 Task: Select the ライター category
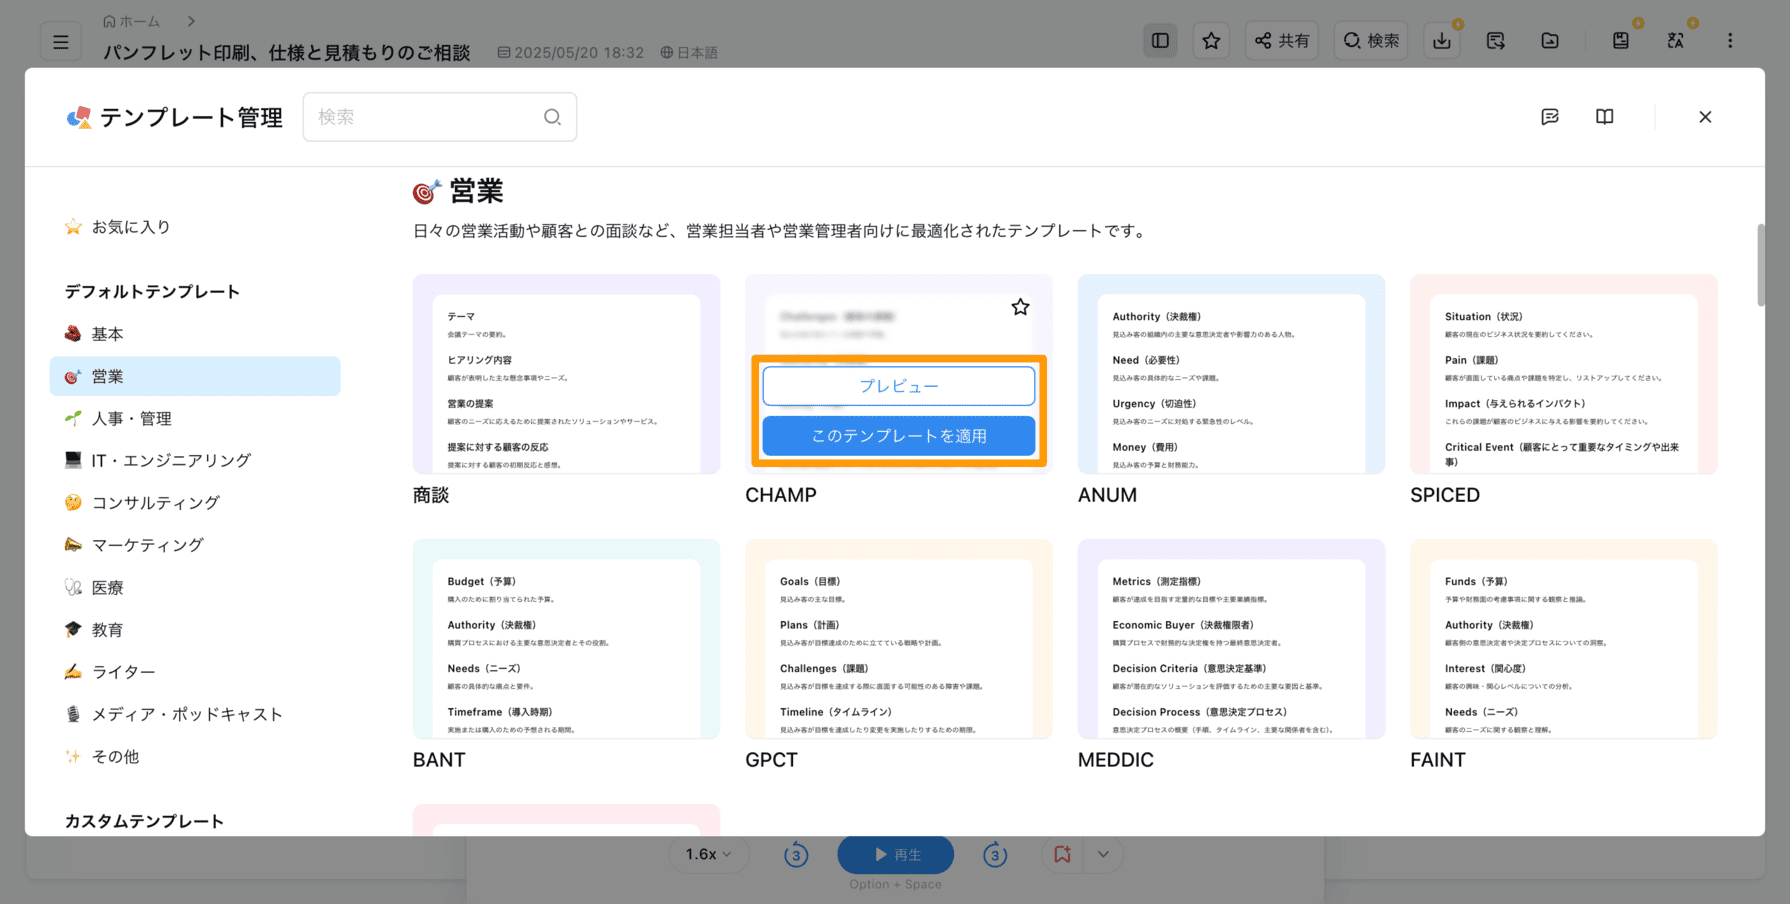click(x=195, y=672)
